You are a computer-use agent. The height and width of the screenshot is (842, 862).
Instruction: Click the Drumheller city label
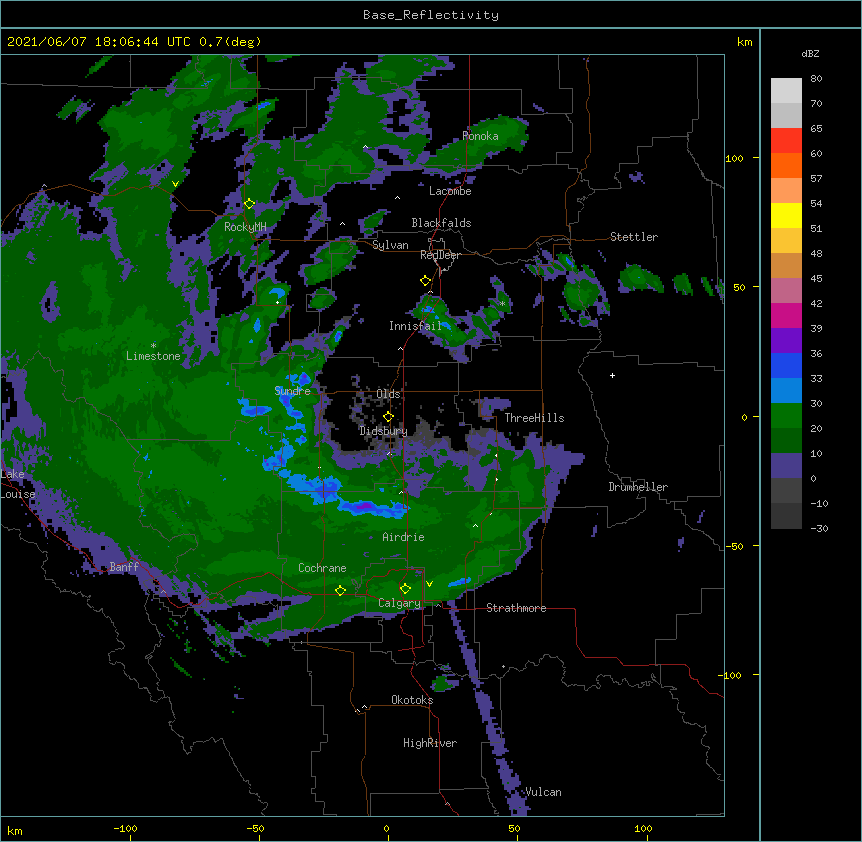click(x=638, y=487)
